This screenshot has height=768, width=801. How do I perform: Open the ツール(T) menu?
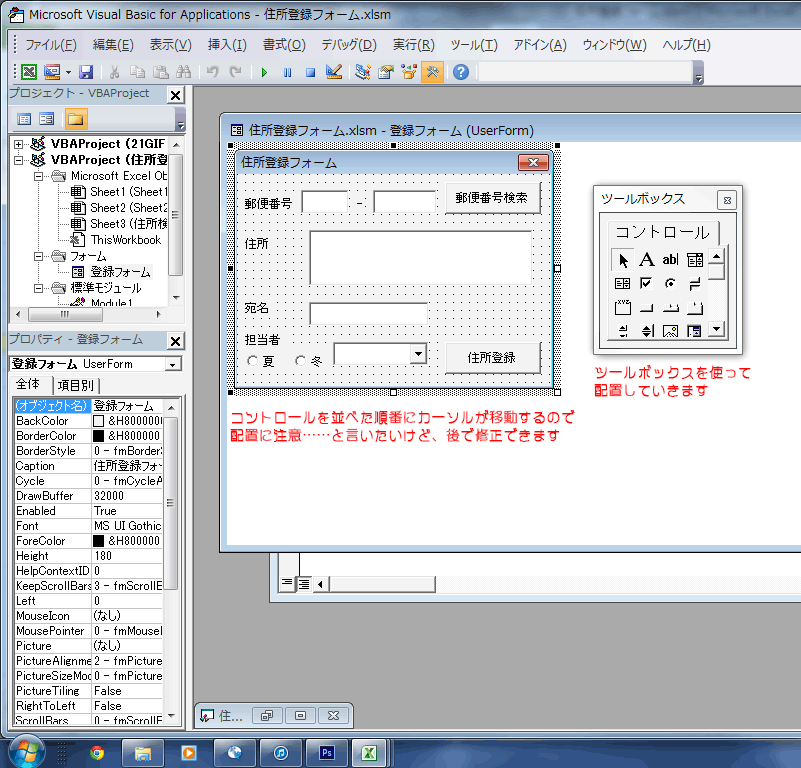click(474, 45)
